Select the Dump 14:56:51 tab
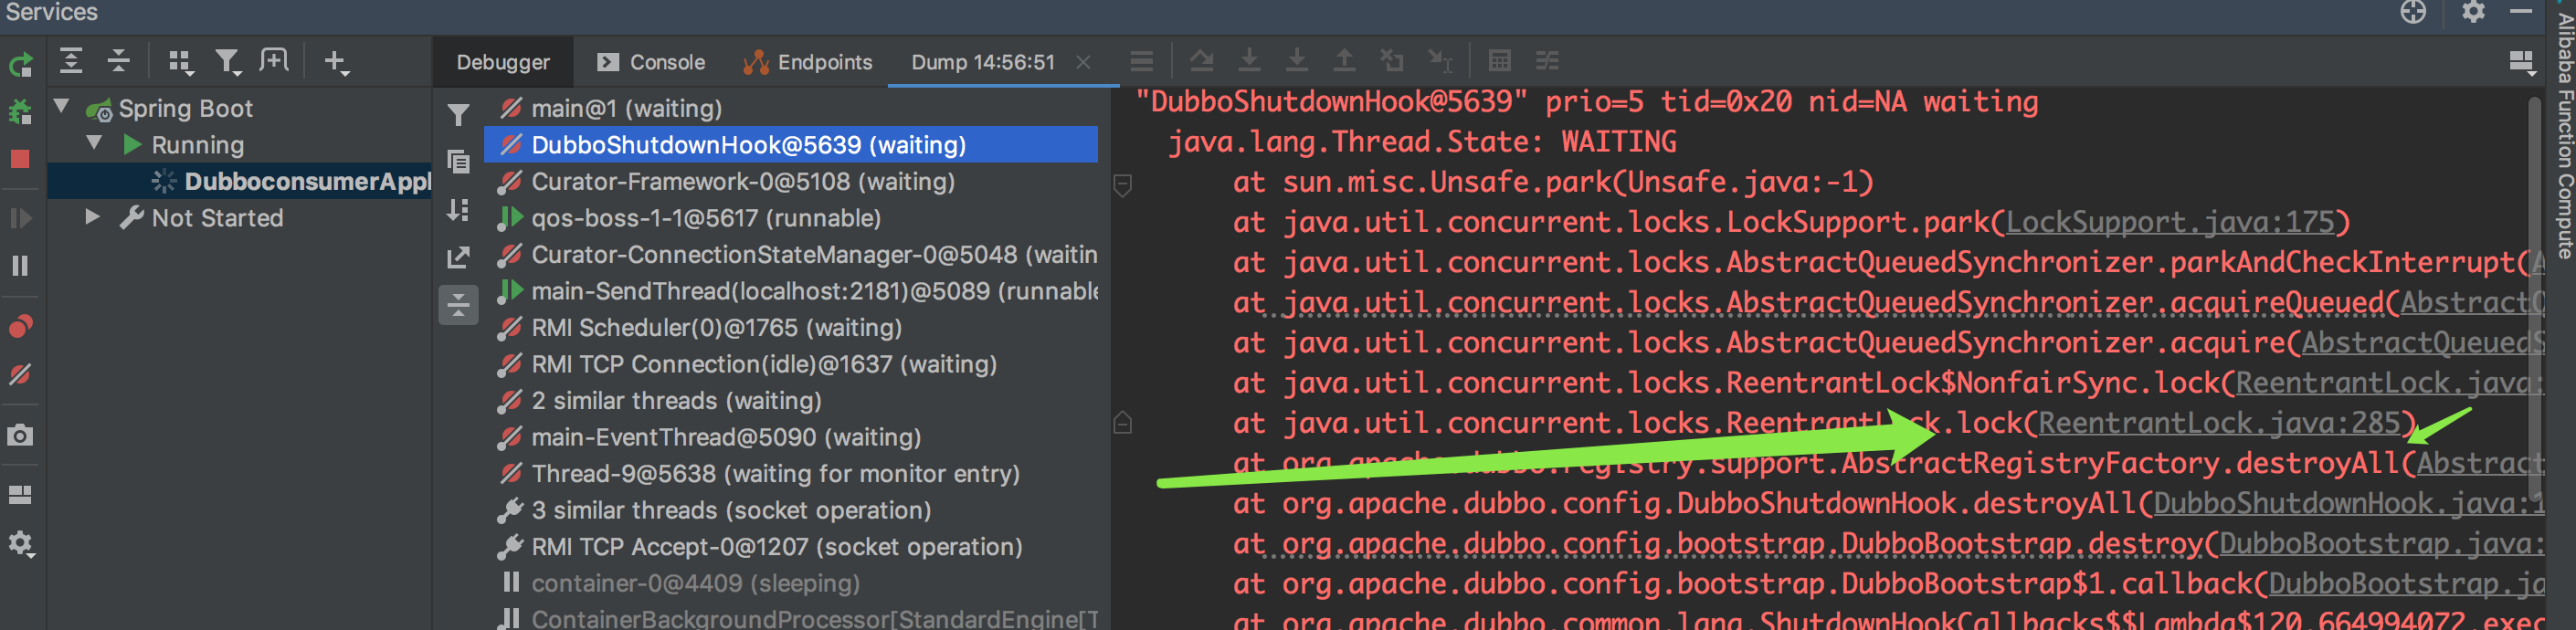 pos(983,62)
